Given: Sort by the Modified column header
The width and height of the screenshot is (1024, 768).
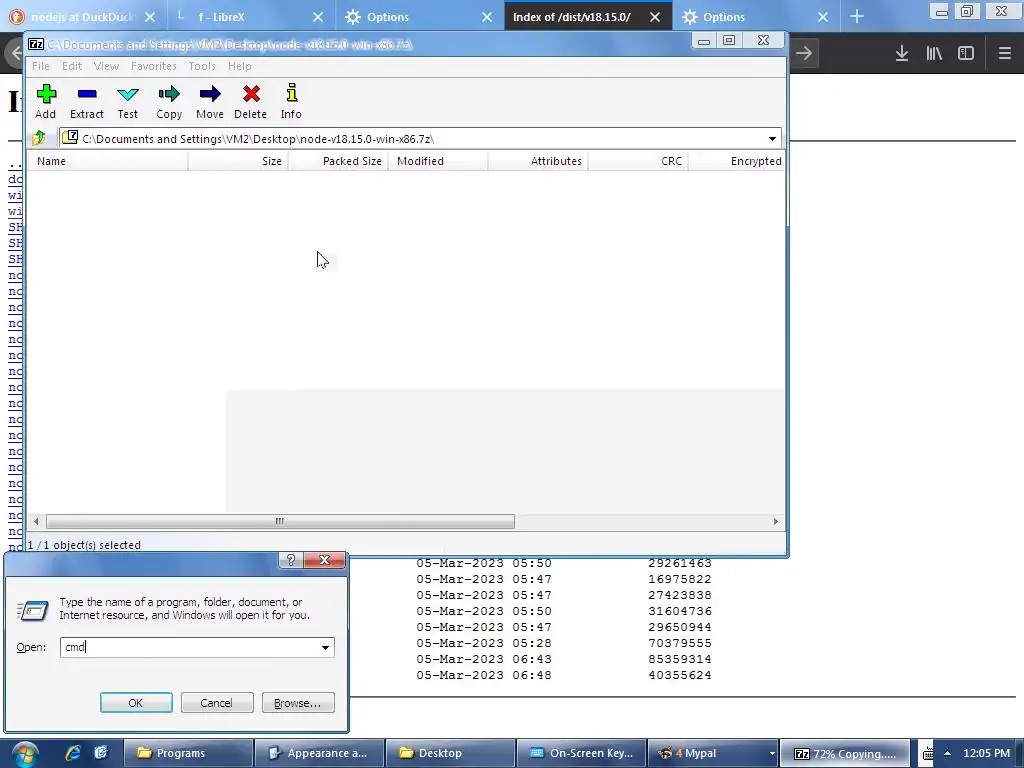Looking at the screenshot, I should click(x=438, y=161).
